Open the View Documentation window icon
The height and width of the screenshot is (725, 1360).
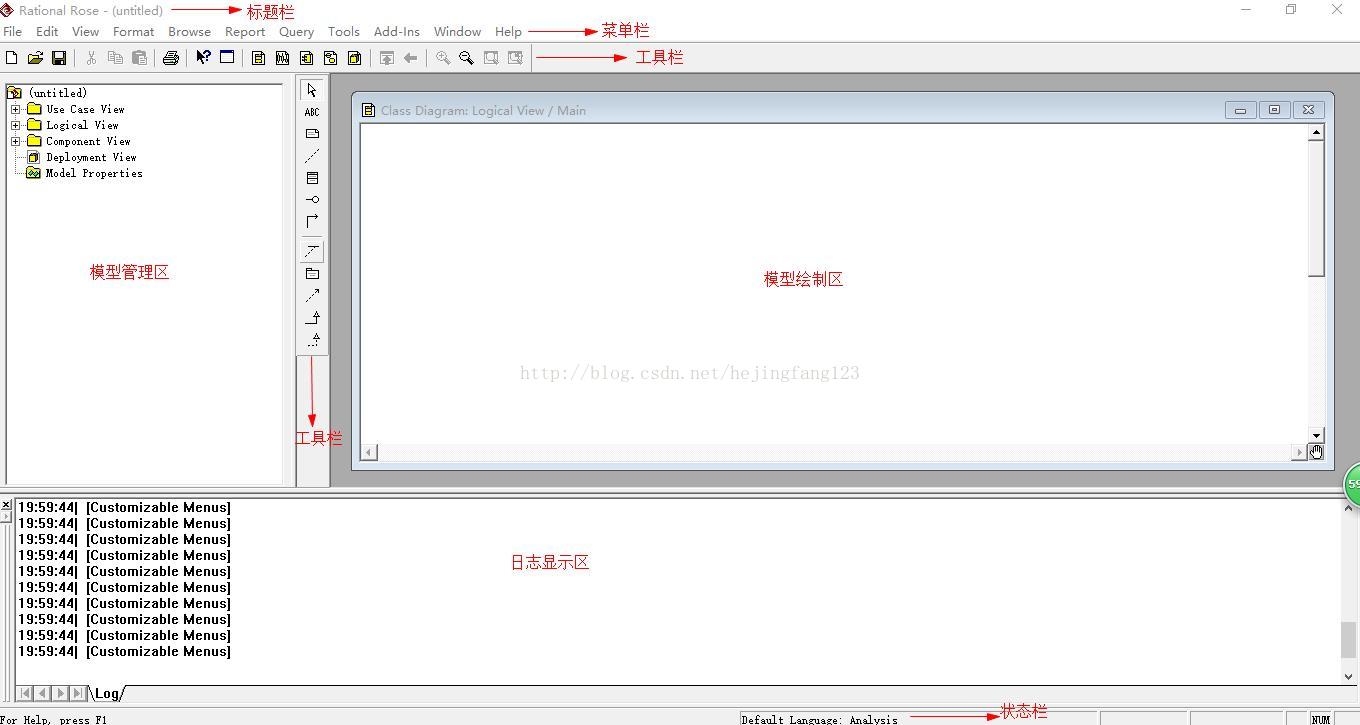(x=227, y=58)
